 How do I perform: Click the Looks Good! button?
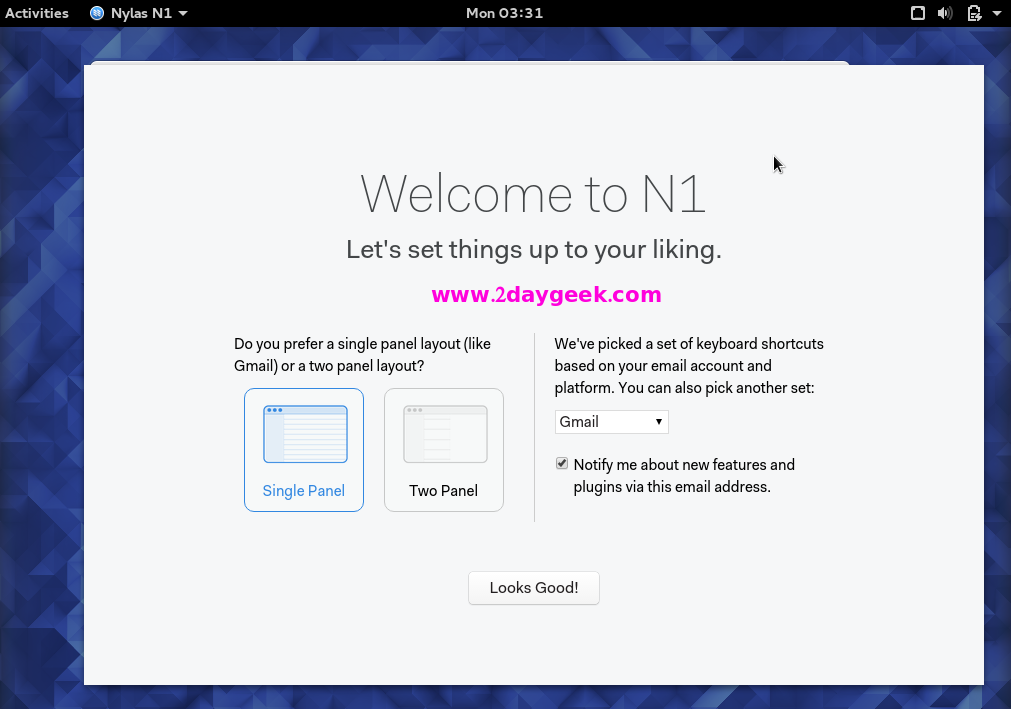coord(534,588)
